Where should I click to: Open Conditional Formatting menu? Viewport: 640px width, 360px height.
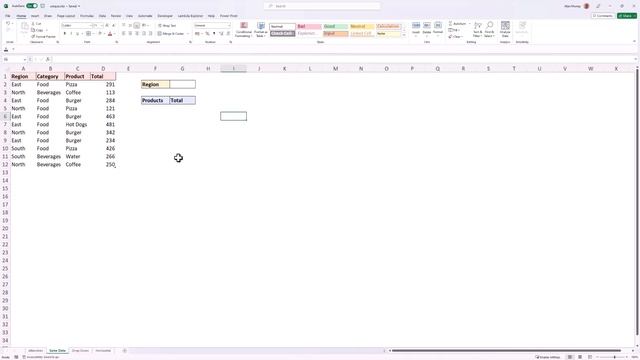[244, 30]
